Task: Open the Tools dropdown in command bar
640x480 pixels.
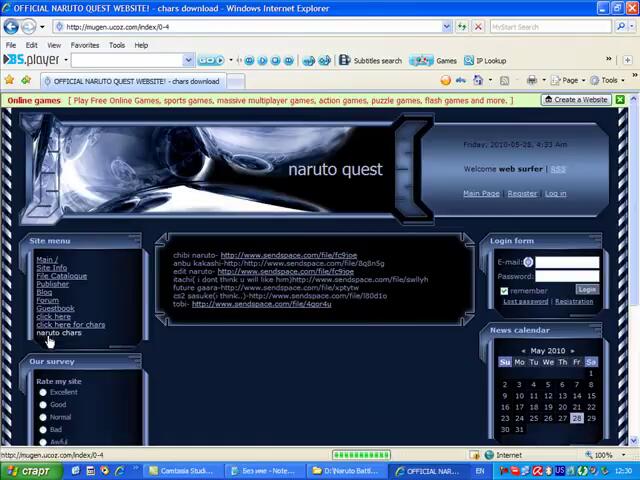Action: coord(609,81)
